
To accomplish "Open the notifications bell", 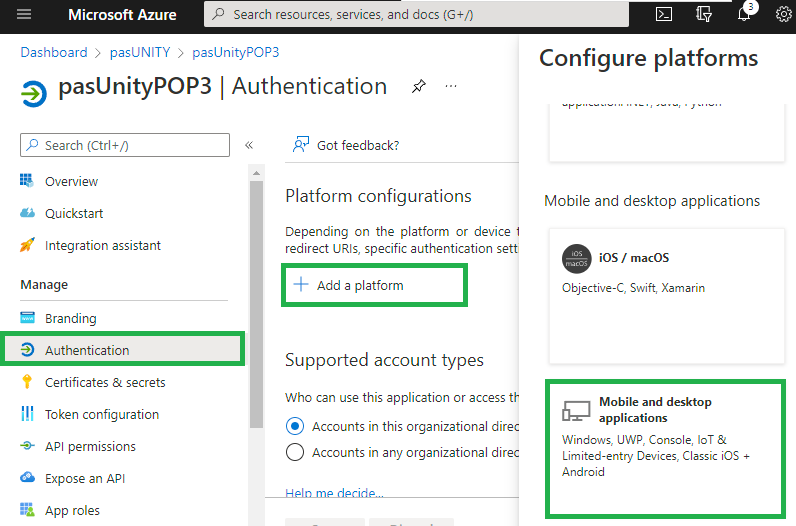I will (x=744, y=14).
